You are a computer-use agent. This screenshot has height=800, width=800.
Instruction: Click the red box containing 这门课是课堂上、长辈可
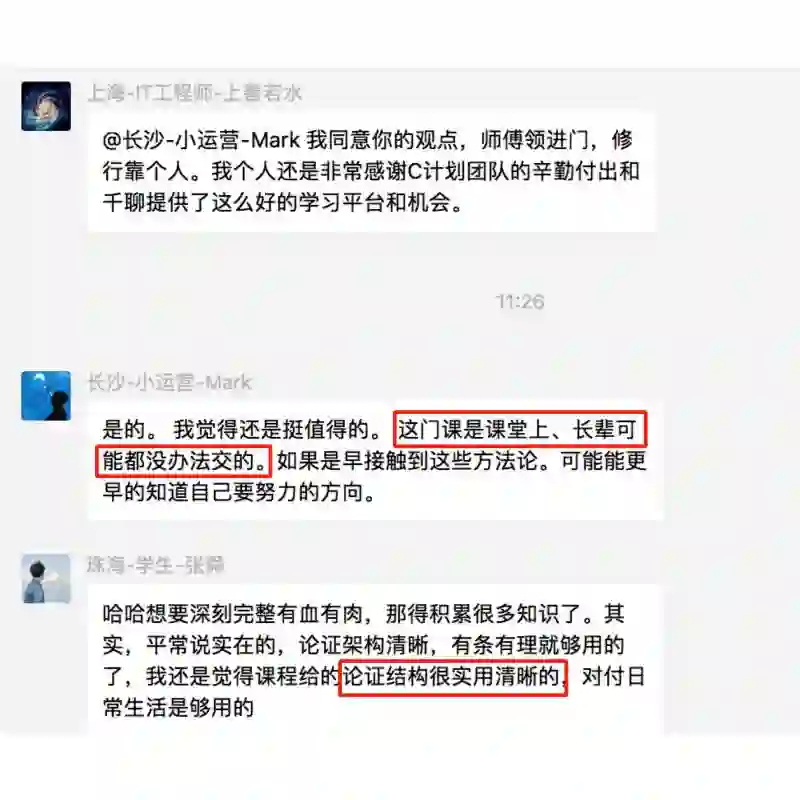tap(520, 429)
